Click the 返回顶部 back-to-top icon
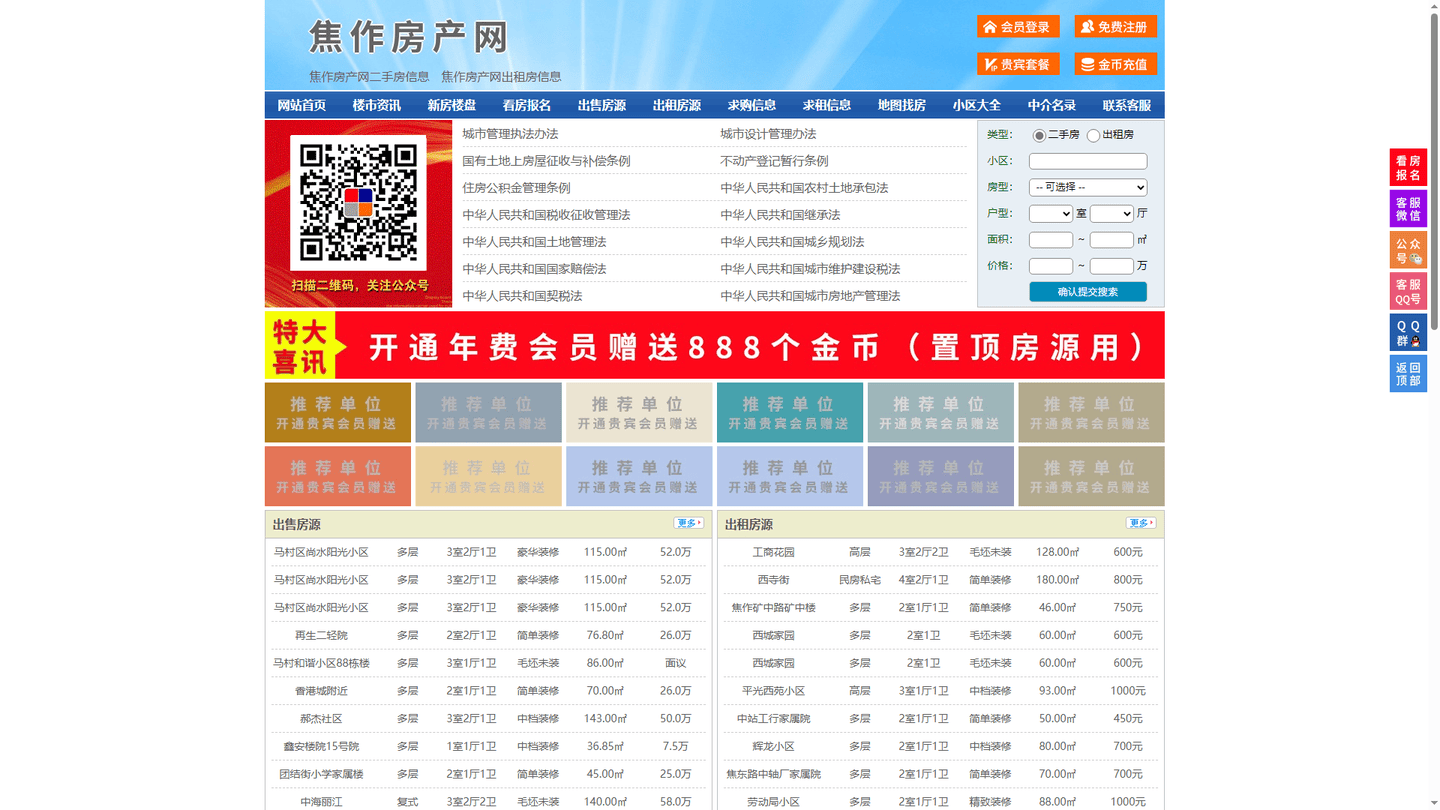 [x=1408, y=373]
